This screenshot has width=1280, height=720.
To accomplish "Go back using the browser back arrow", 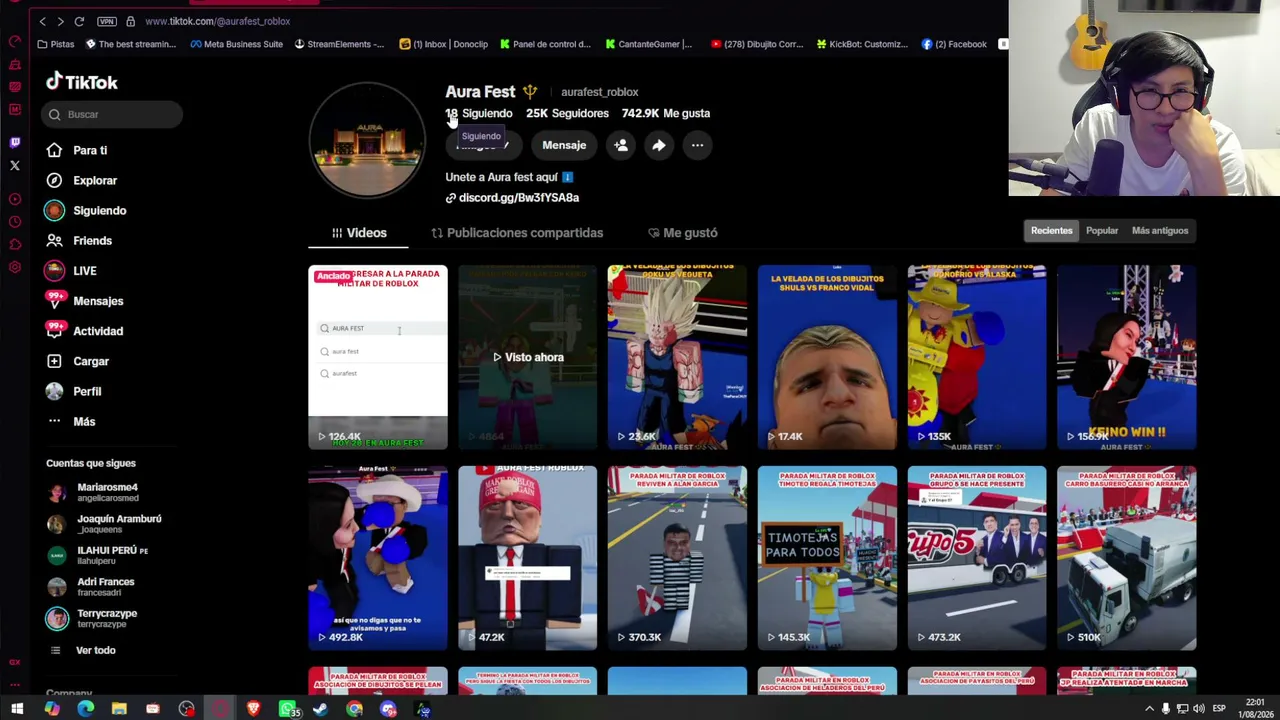I will tap(42, 21).
